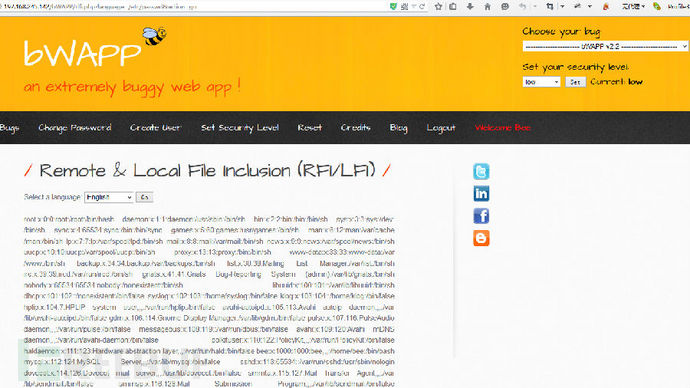Open downloads with the down-arrow icon

click(x=470, y=6)
